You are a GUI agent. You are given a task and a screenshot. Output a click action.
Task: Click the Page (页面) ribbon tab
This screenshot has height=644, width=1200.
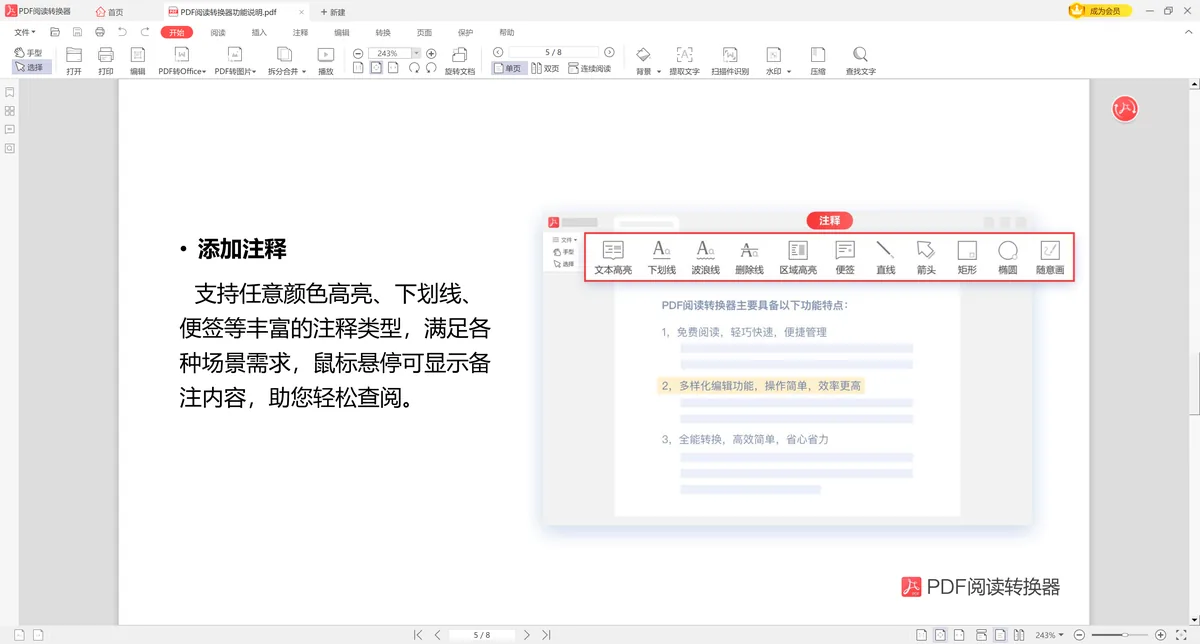pos(424,33)
